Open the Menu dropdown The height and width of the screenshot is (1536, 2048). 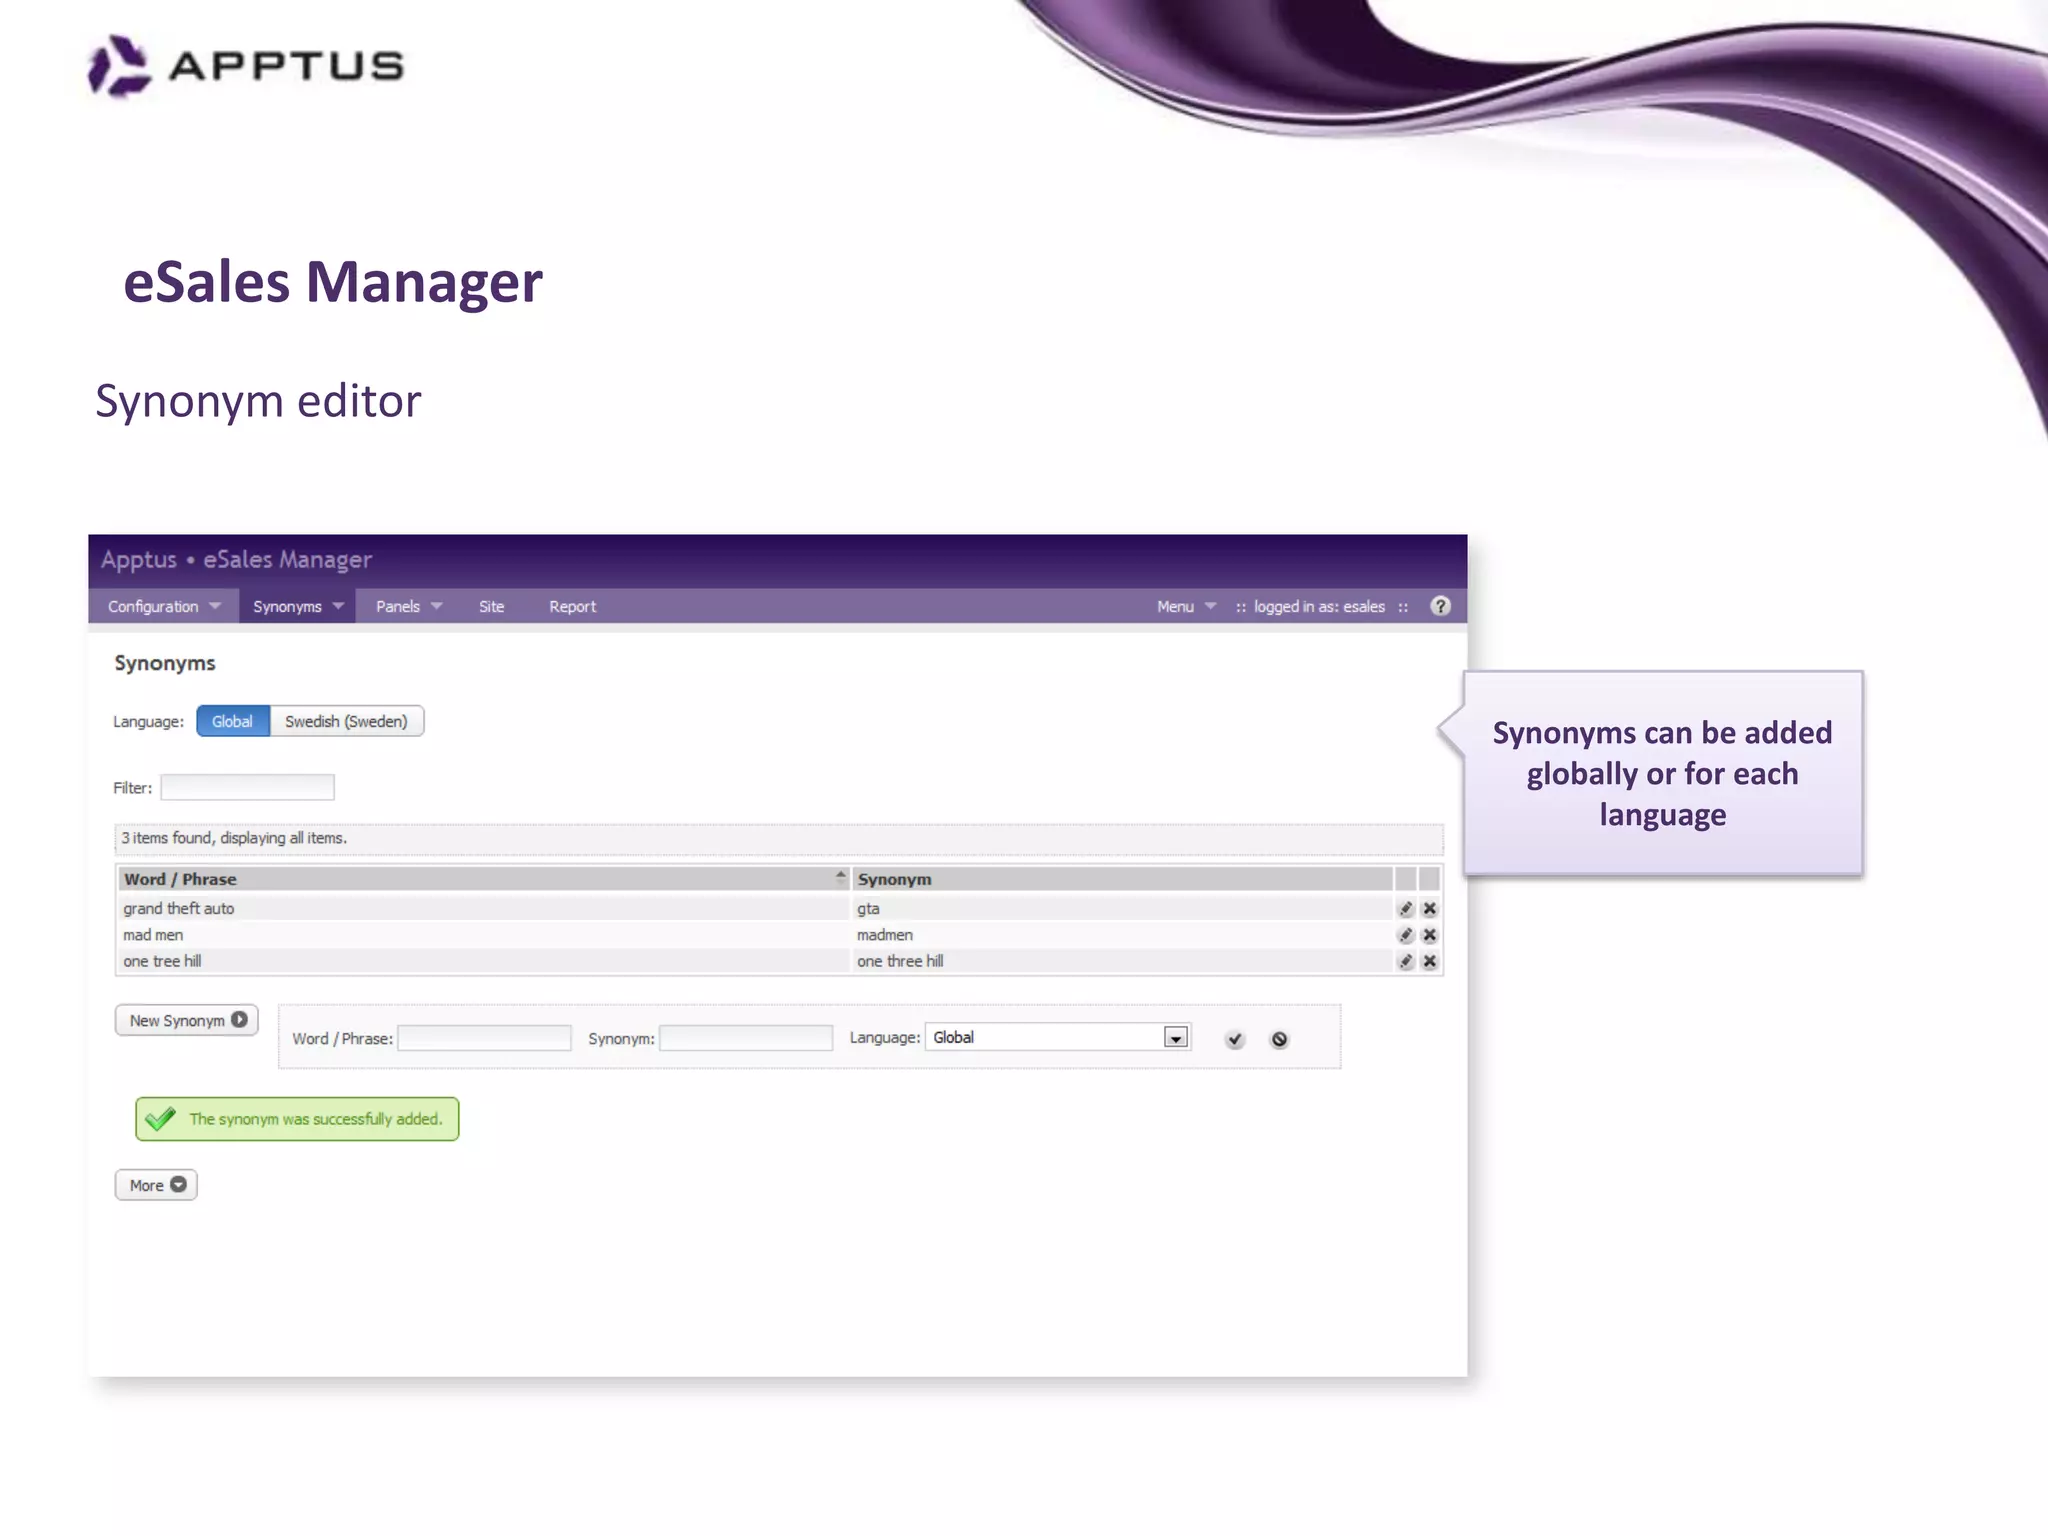(1186, 606)
